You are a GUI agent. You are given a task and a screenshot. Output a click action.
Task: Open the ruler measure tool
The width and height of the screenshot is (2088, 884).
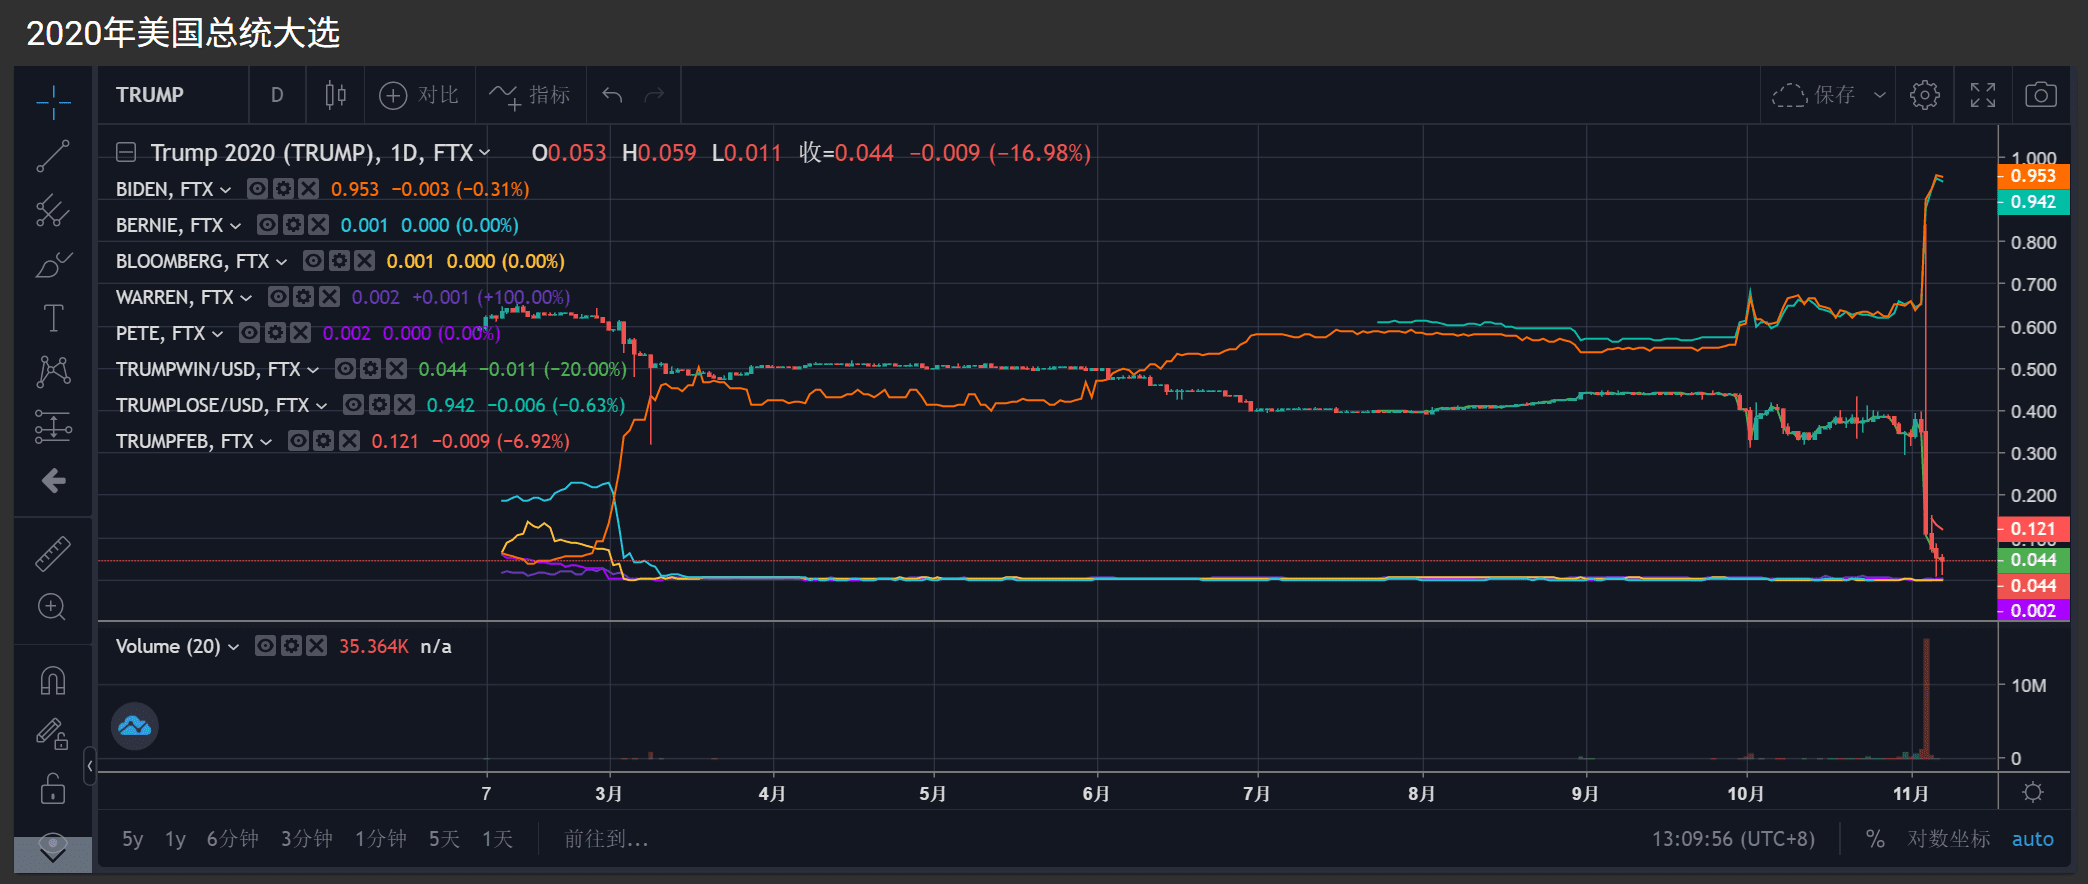[x=53, y=554]
